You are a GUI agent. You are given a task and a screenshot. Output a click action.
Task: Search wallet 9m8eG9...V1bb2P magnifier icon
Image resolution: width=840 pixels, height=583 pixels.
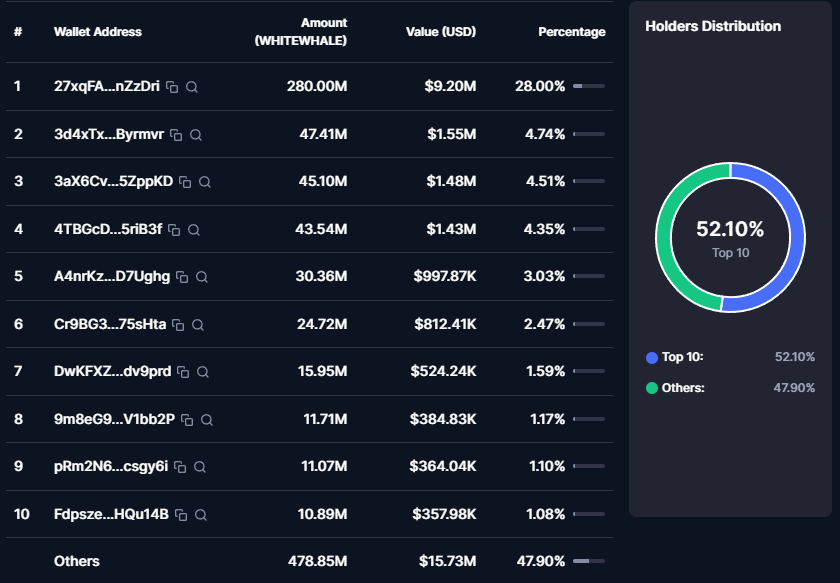pyautogui.click(x=207, y=420)
